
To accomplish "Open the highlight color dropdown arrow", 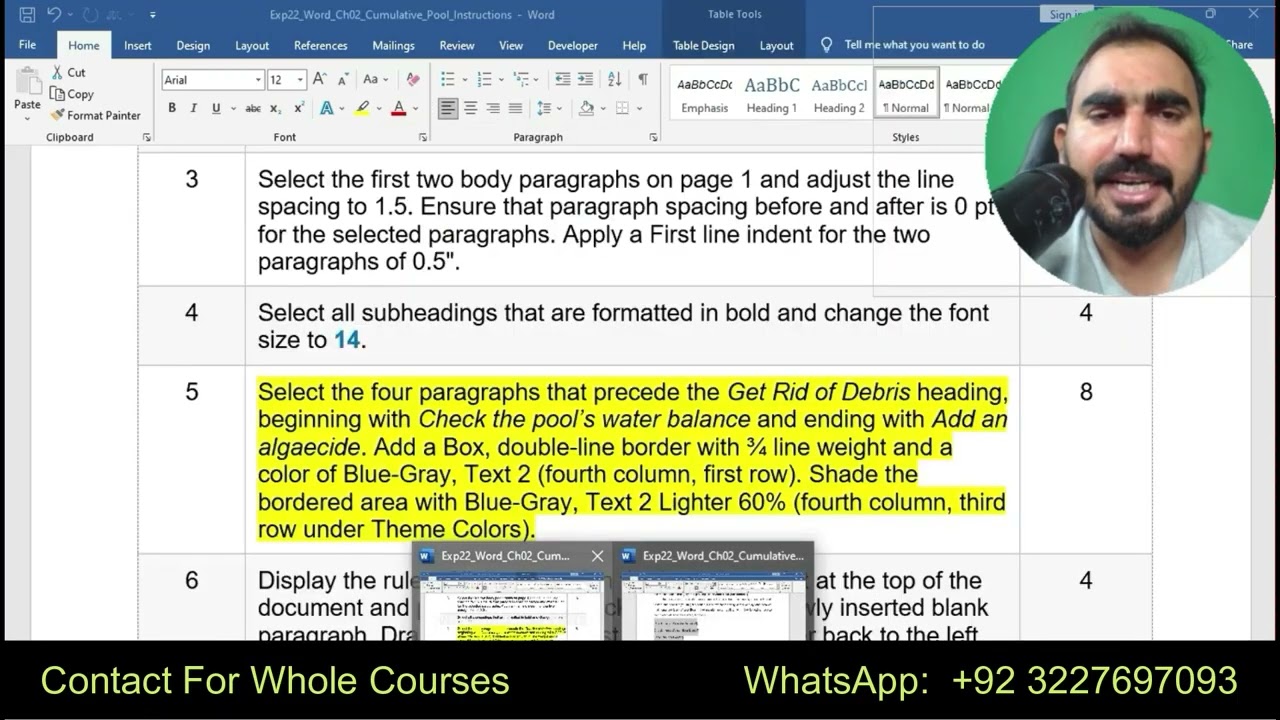I will coord(379,108).
